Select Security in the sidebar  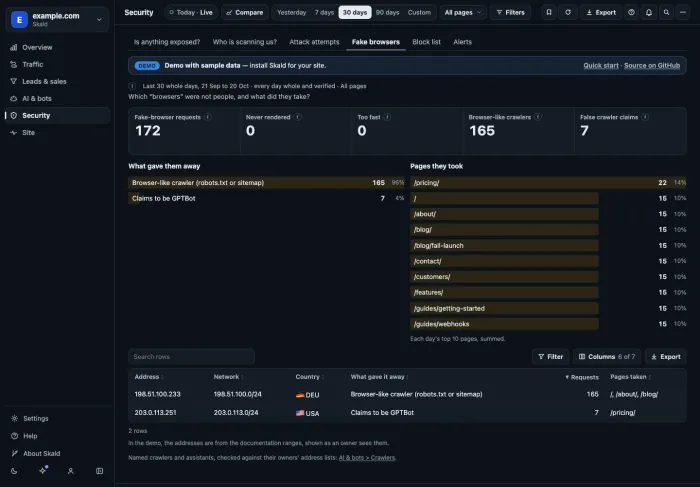[57, 115]
